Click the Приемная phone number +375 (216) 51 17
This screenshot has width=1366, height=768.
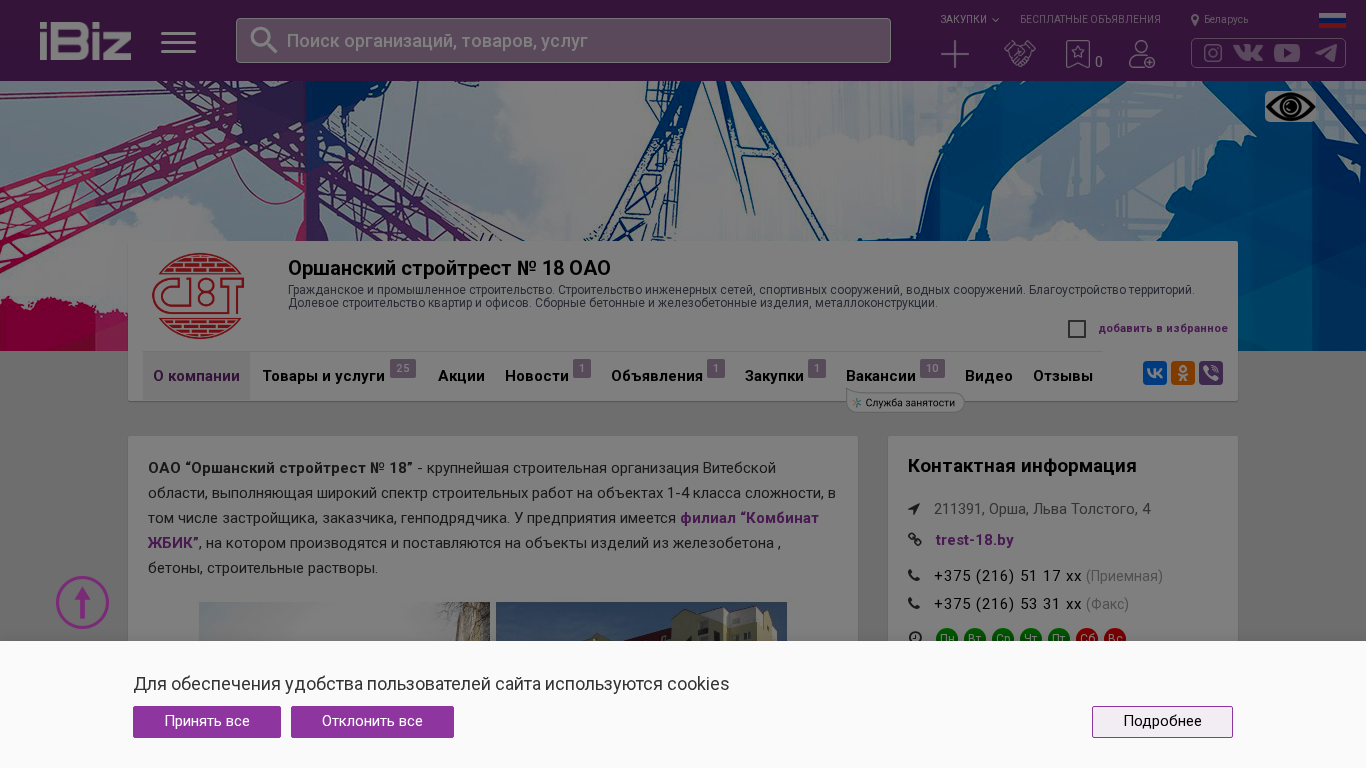pos(1008,576)
